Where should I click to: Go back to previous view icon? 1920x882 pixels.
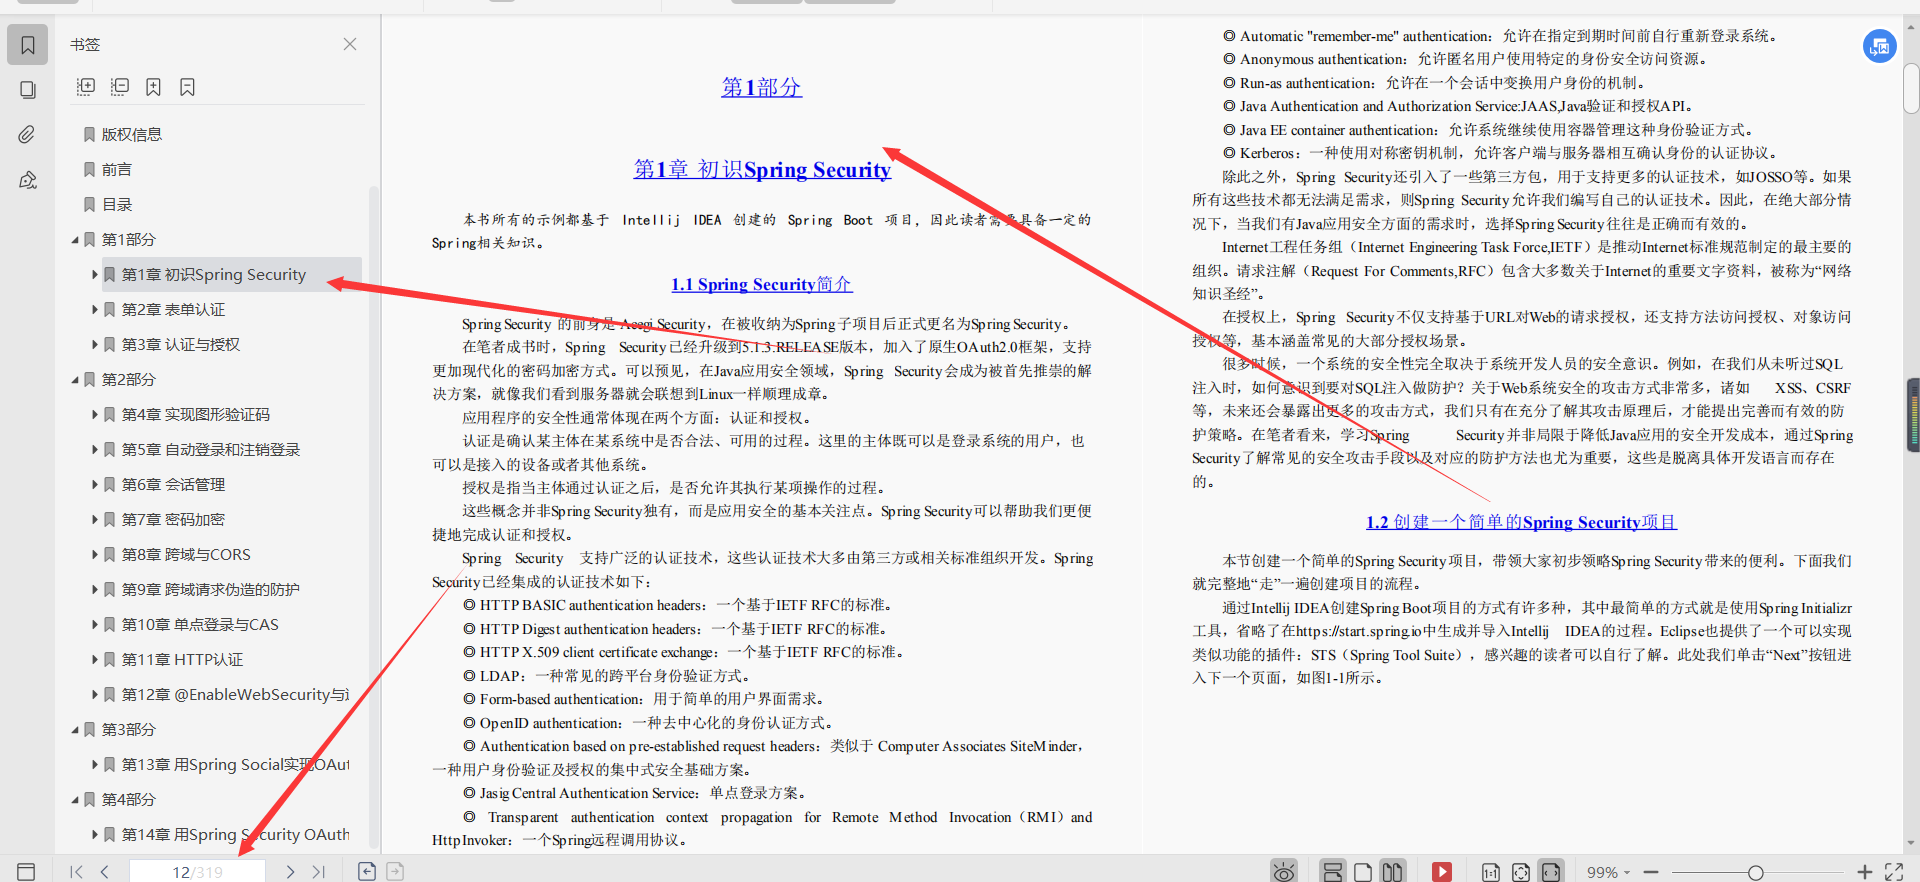(x=367, y=871)
